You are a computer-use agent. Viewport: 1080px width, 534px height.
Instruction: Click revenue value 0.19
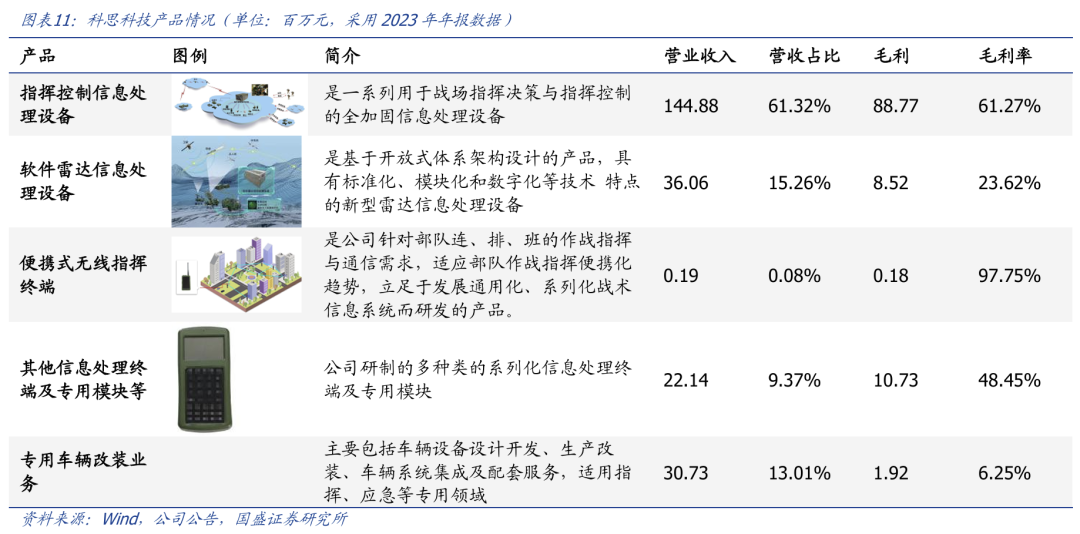[x=682, y=276]
